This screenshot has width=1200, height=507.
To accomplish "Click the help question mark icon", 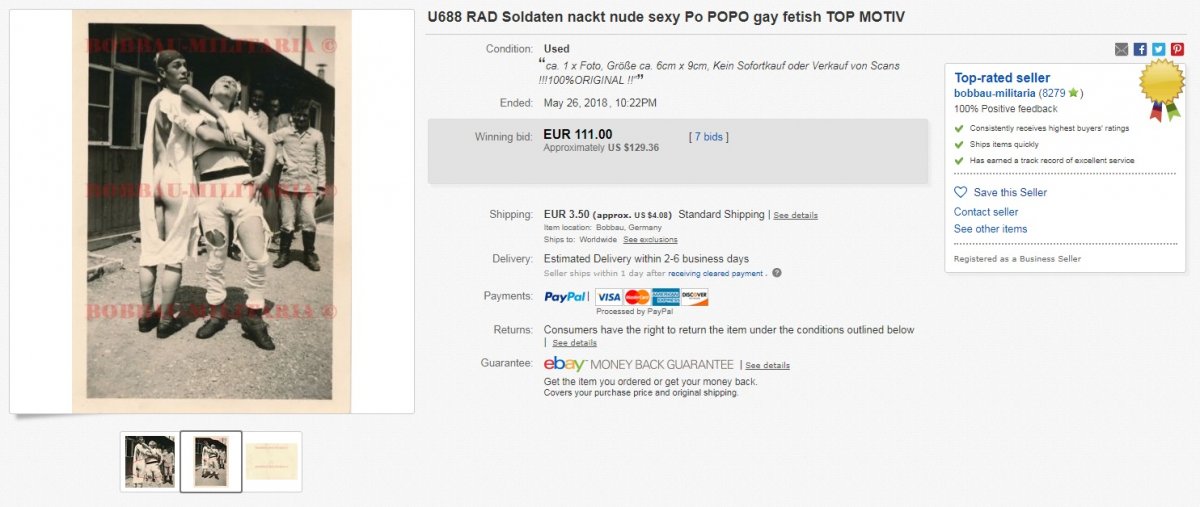I will [x=777, y=273].
